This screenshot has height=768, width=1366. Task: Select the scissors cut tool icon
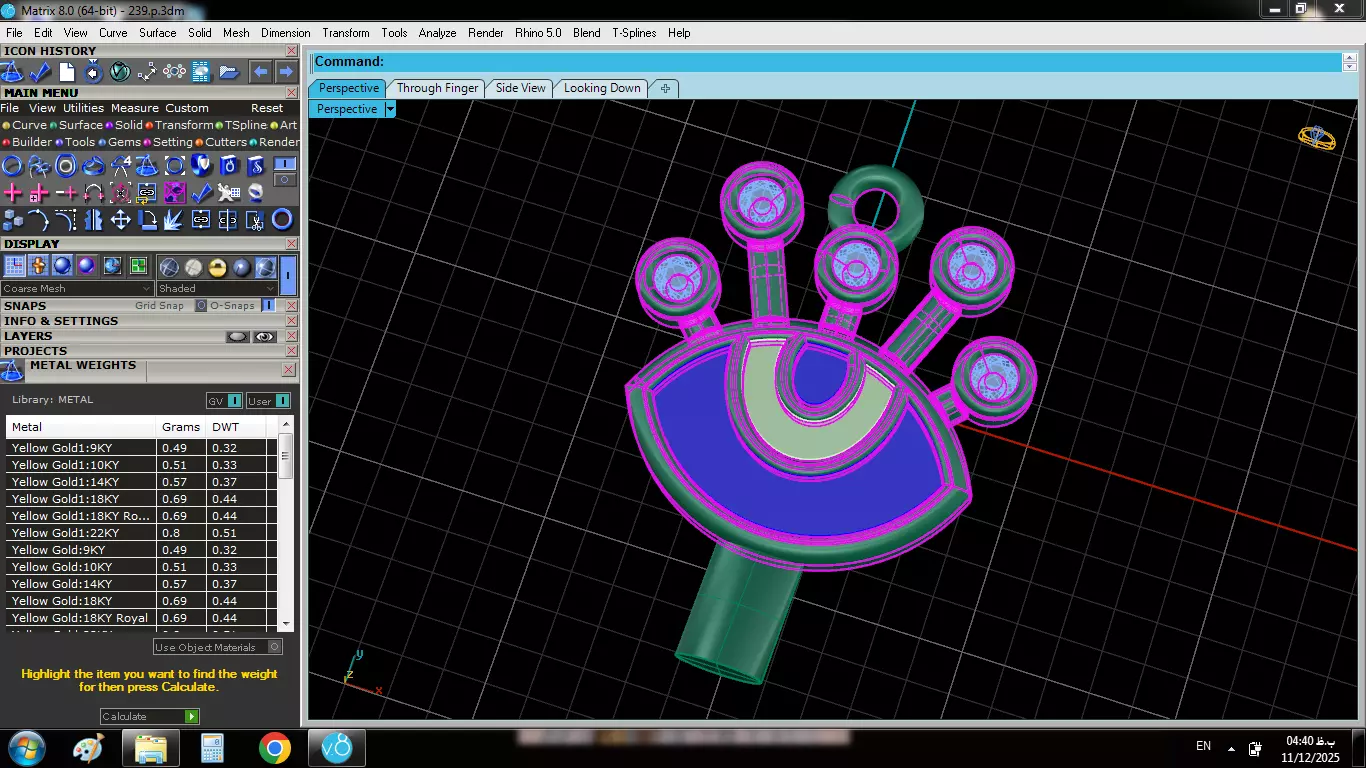(256, 219)
